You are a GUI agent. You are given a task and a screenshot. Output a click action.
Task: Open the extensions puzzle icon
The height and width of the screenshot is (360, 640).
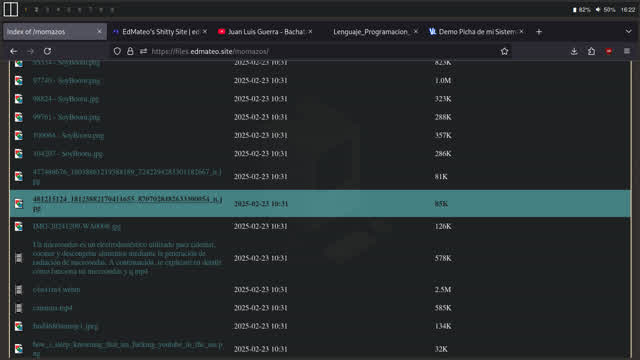(x=591, y=51)
